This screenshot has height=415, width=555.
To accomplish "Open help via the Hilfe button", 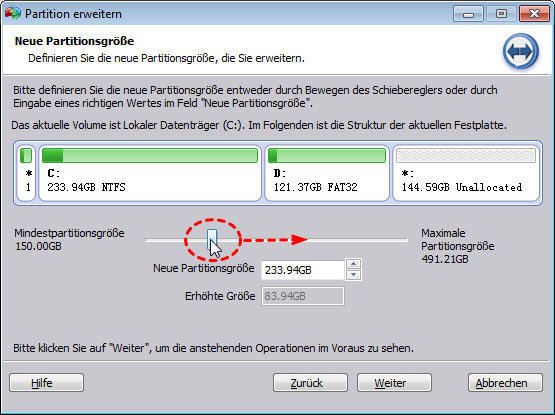I will tap(46, 383).
